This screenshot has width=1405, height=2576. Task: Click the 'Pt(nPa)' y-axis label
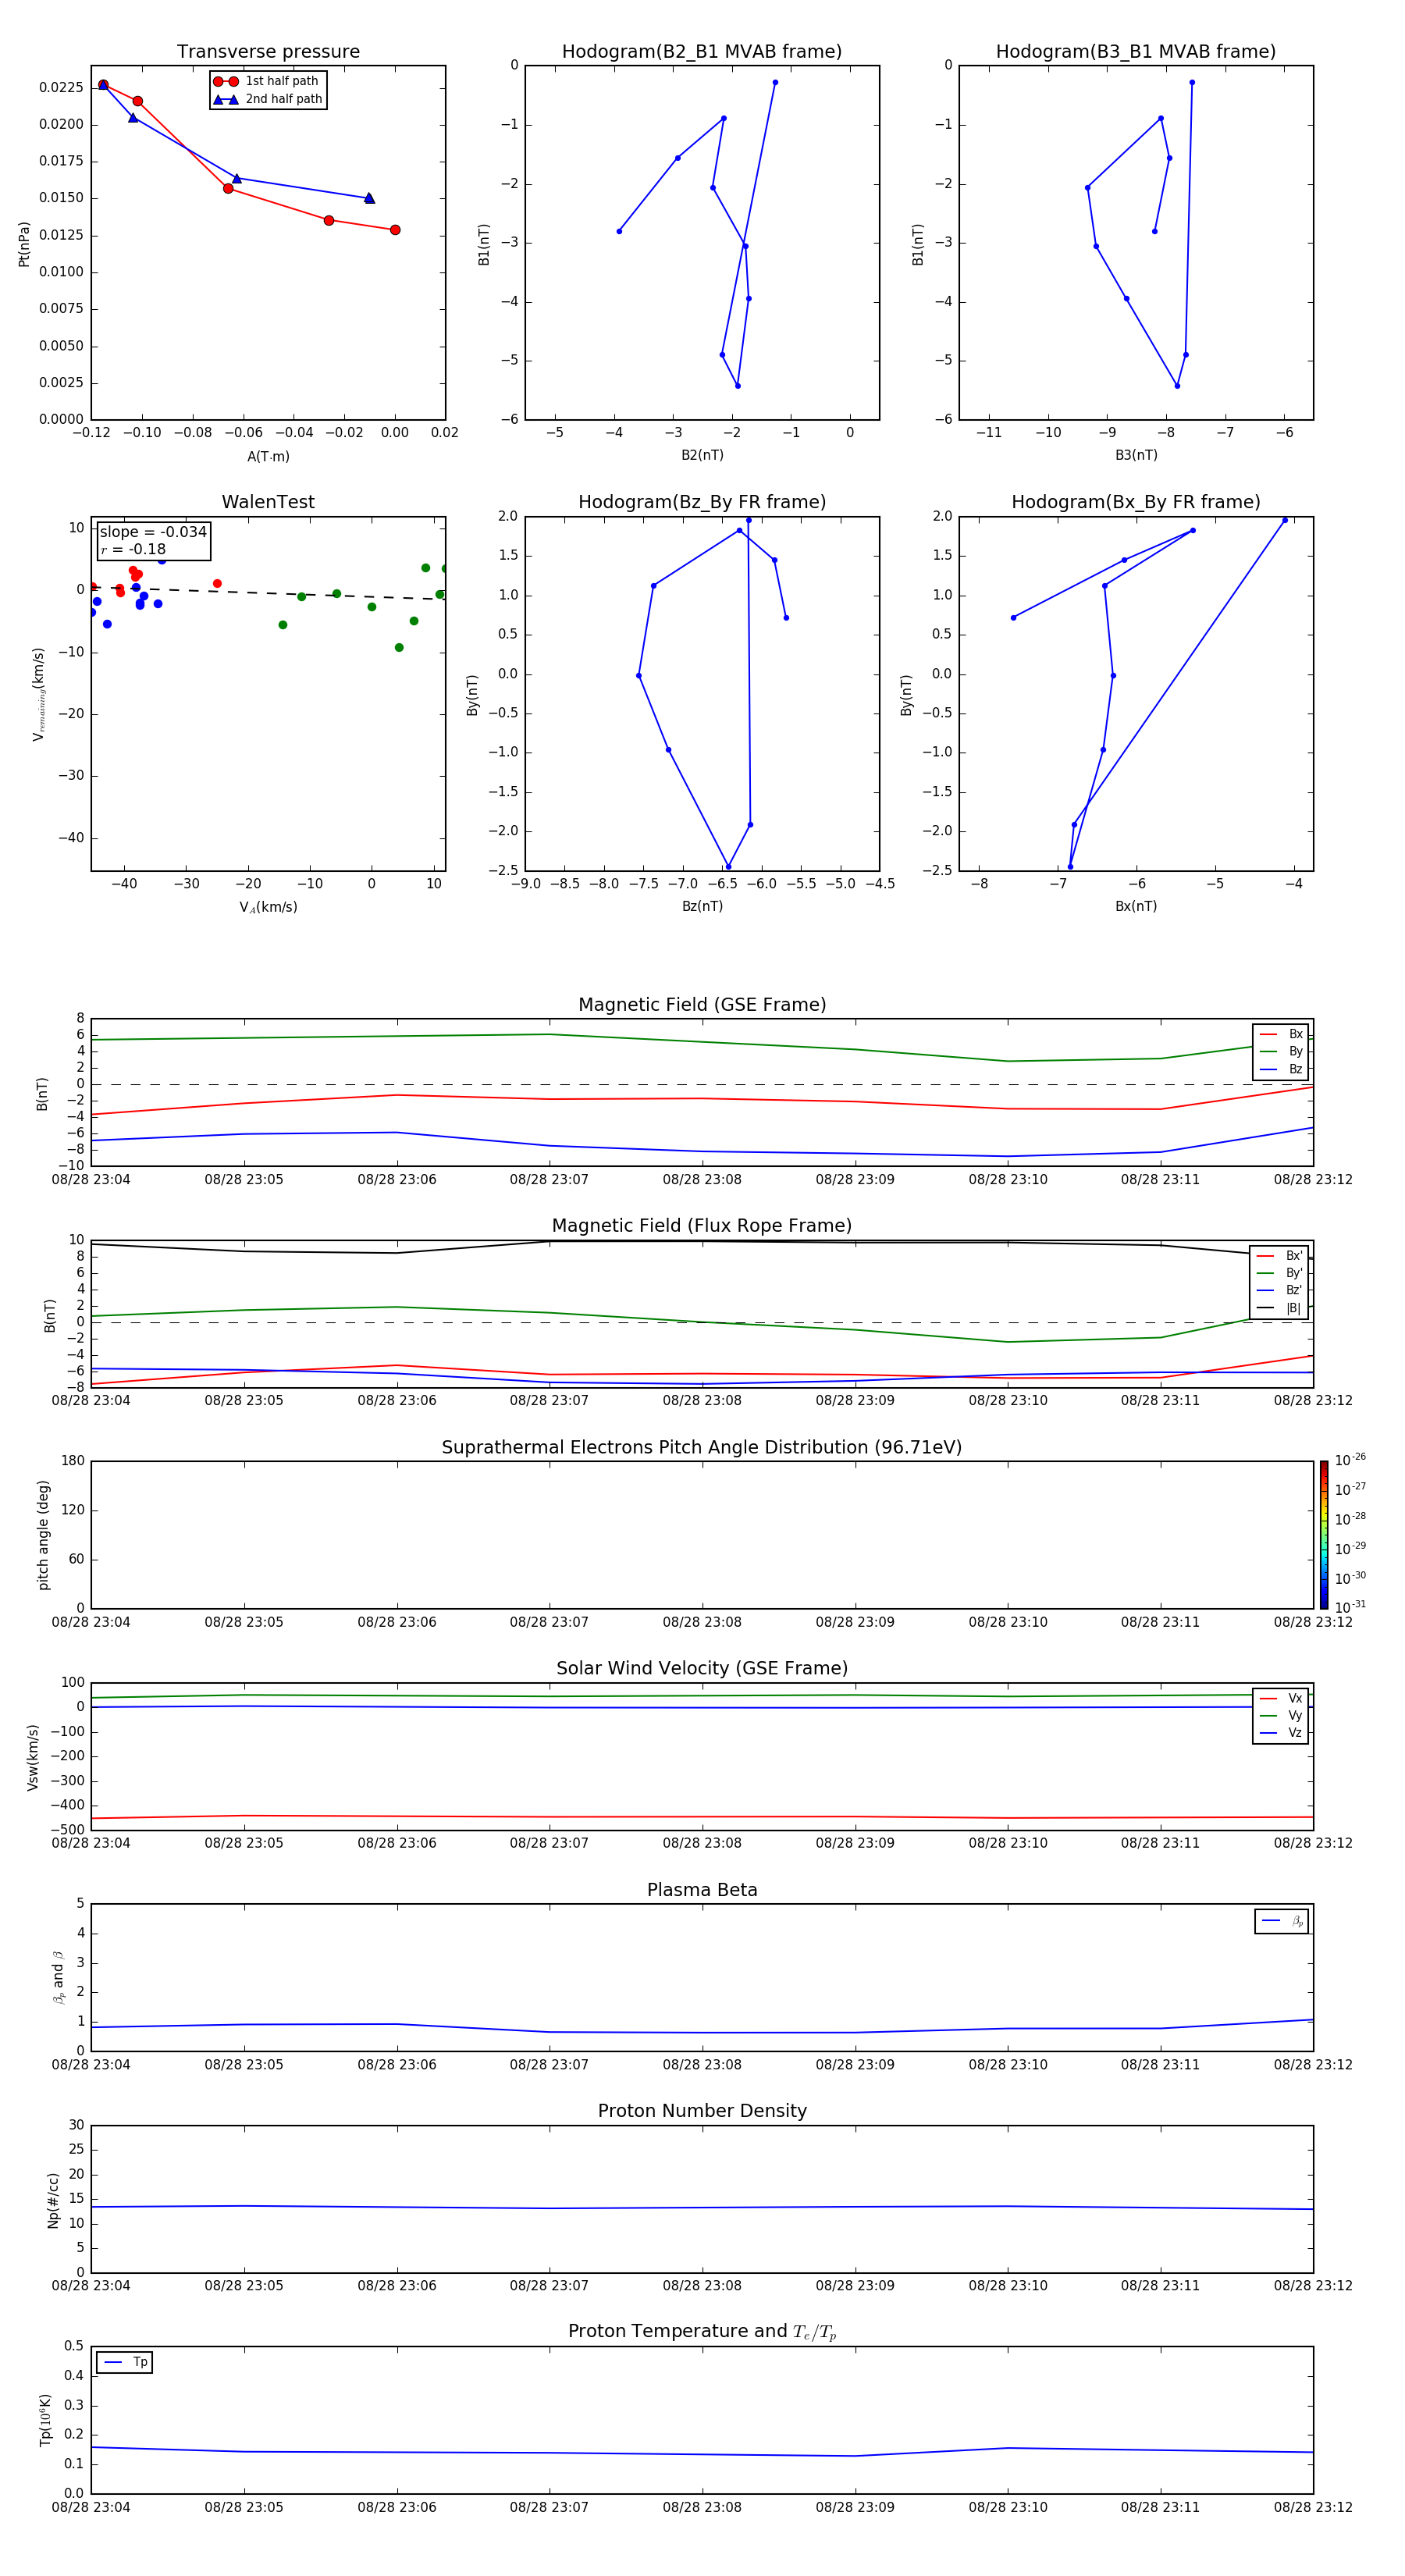(24, 244)
